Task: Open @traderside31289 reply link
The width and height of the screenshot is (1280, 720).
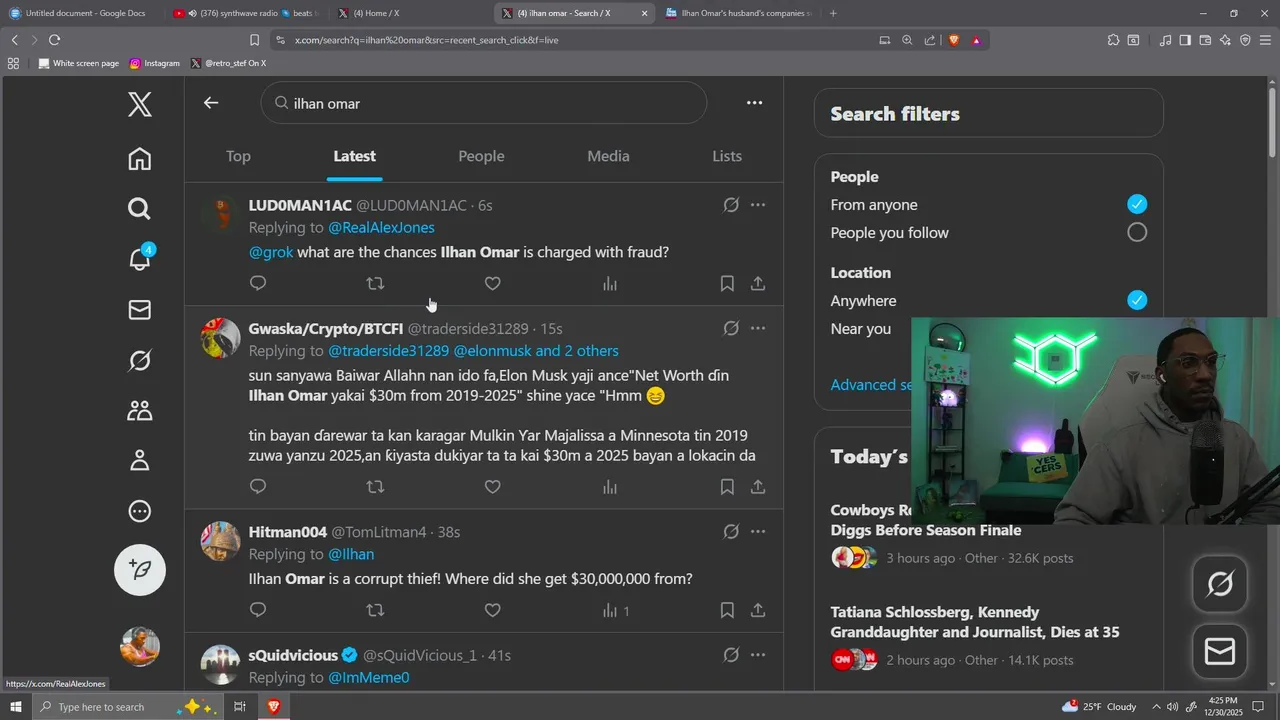Action: [388, 351]
